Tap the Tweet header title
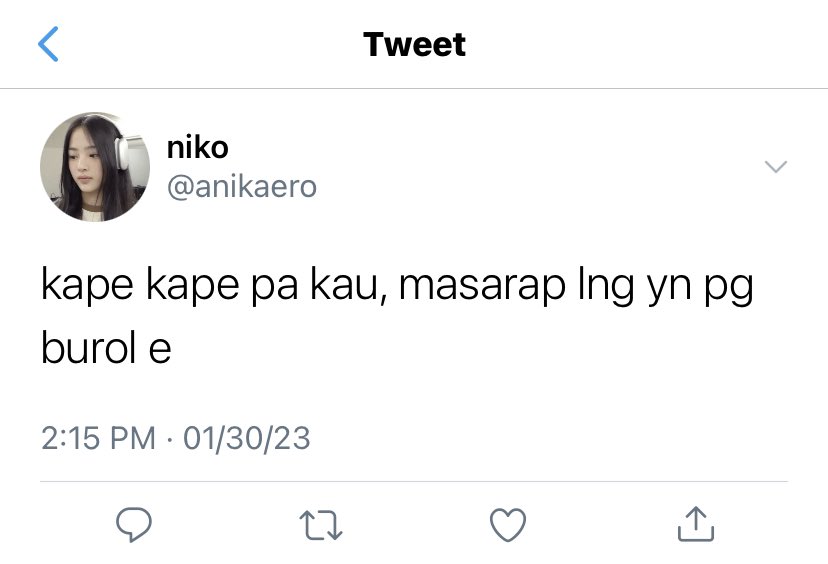The width and height of the screenshot is (828, 564). [x=414, y=44]
